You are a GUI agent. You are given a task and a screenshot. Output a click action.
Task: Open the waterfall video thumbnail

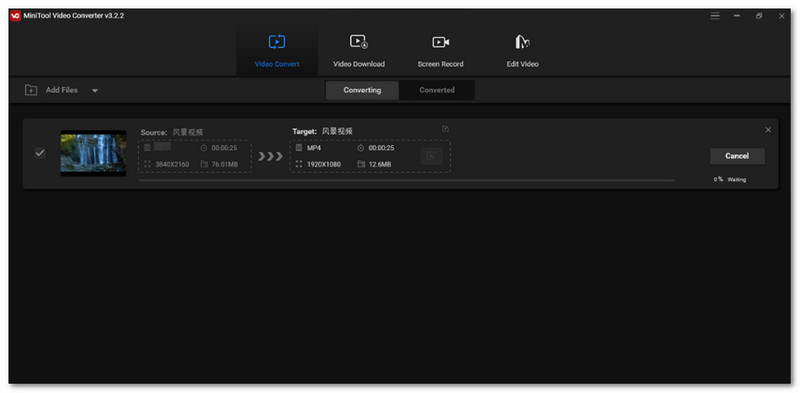click(x=93, y=153)
